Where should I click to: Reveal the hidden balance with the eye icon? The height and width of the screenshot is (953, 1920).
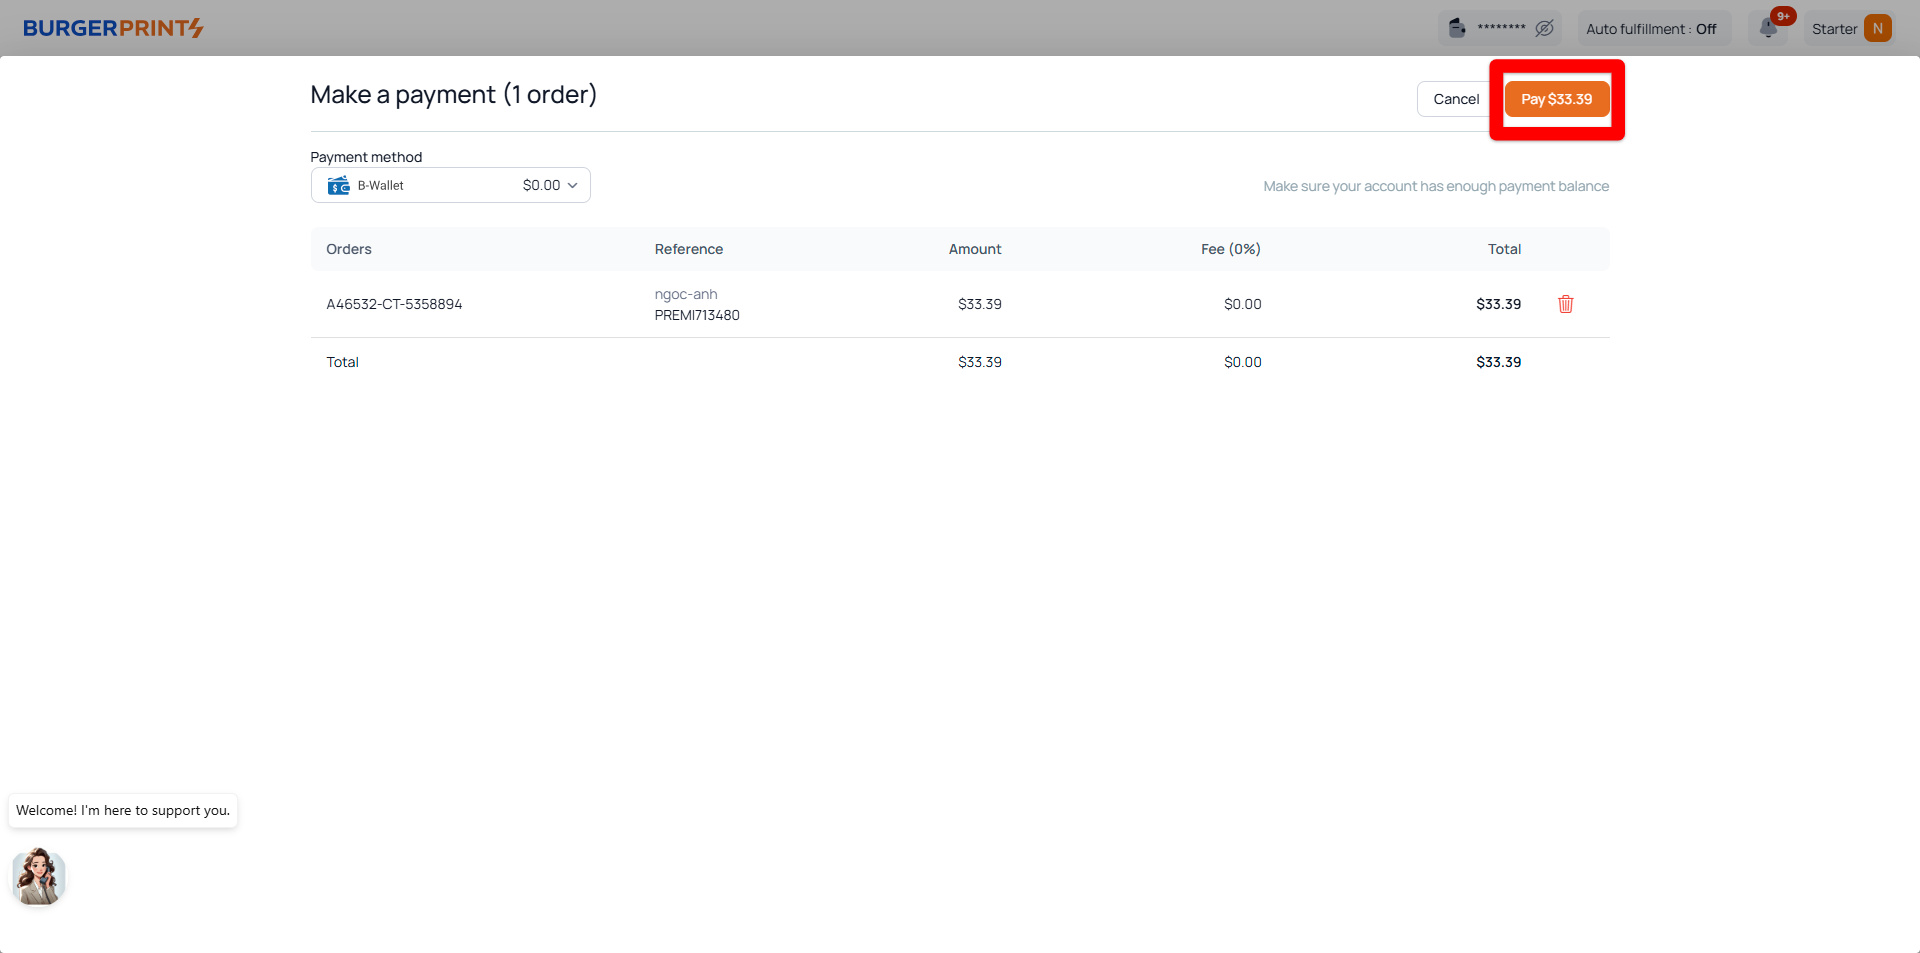tap(1544, 28)
